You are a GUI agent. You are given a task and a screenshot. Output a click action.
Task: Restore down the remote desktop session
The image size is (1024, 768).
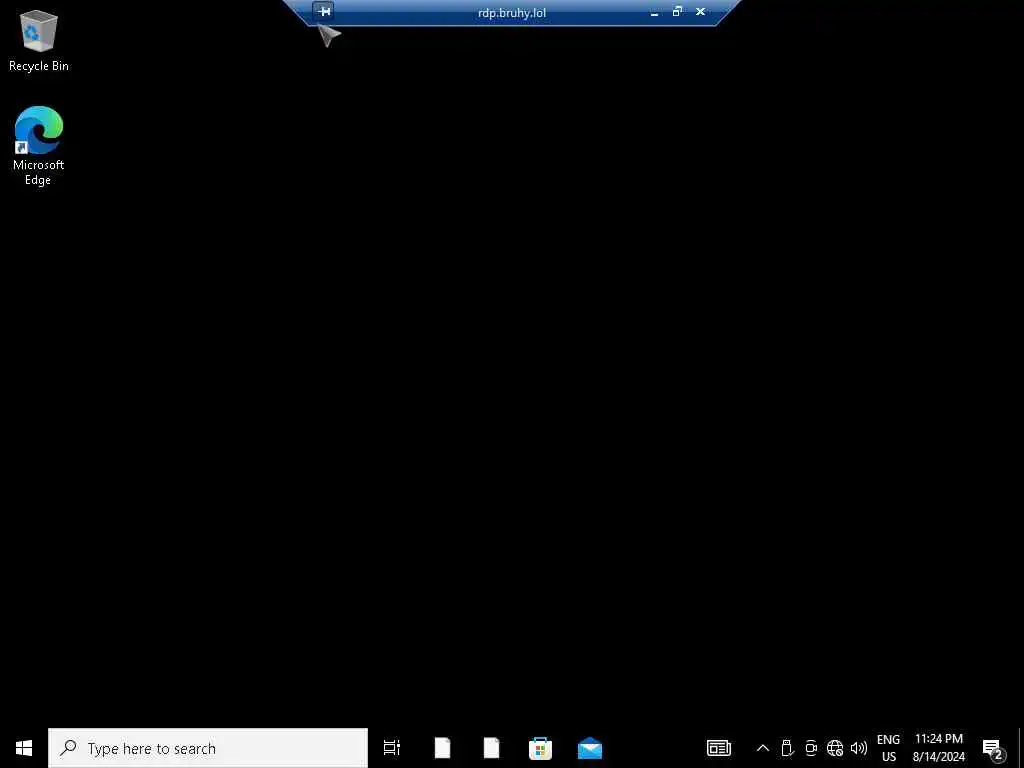[x=677, y=12]
